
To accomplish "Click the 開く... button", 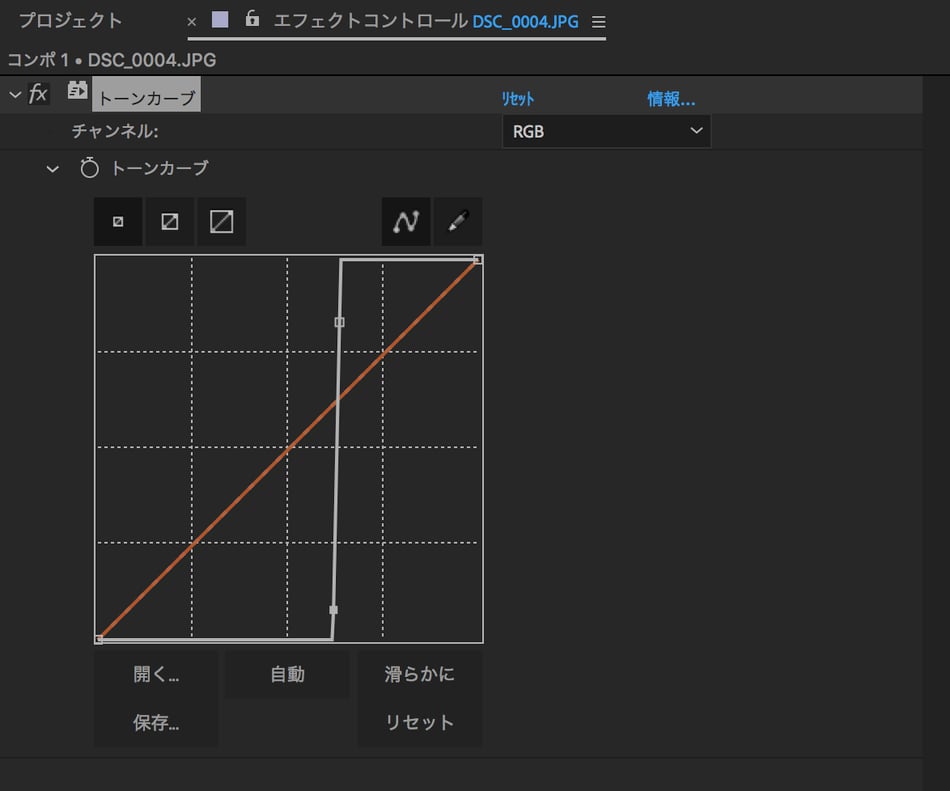I will [x=156, y=674].
